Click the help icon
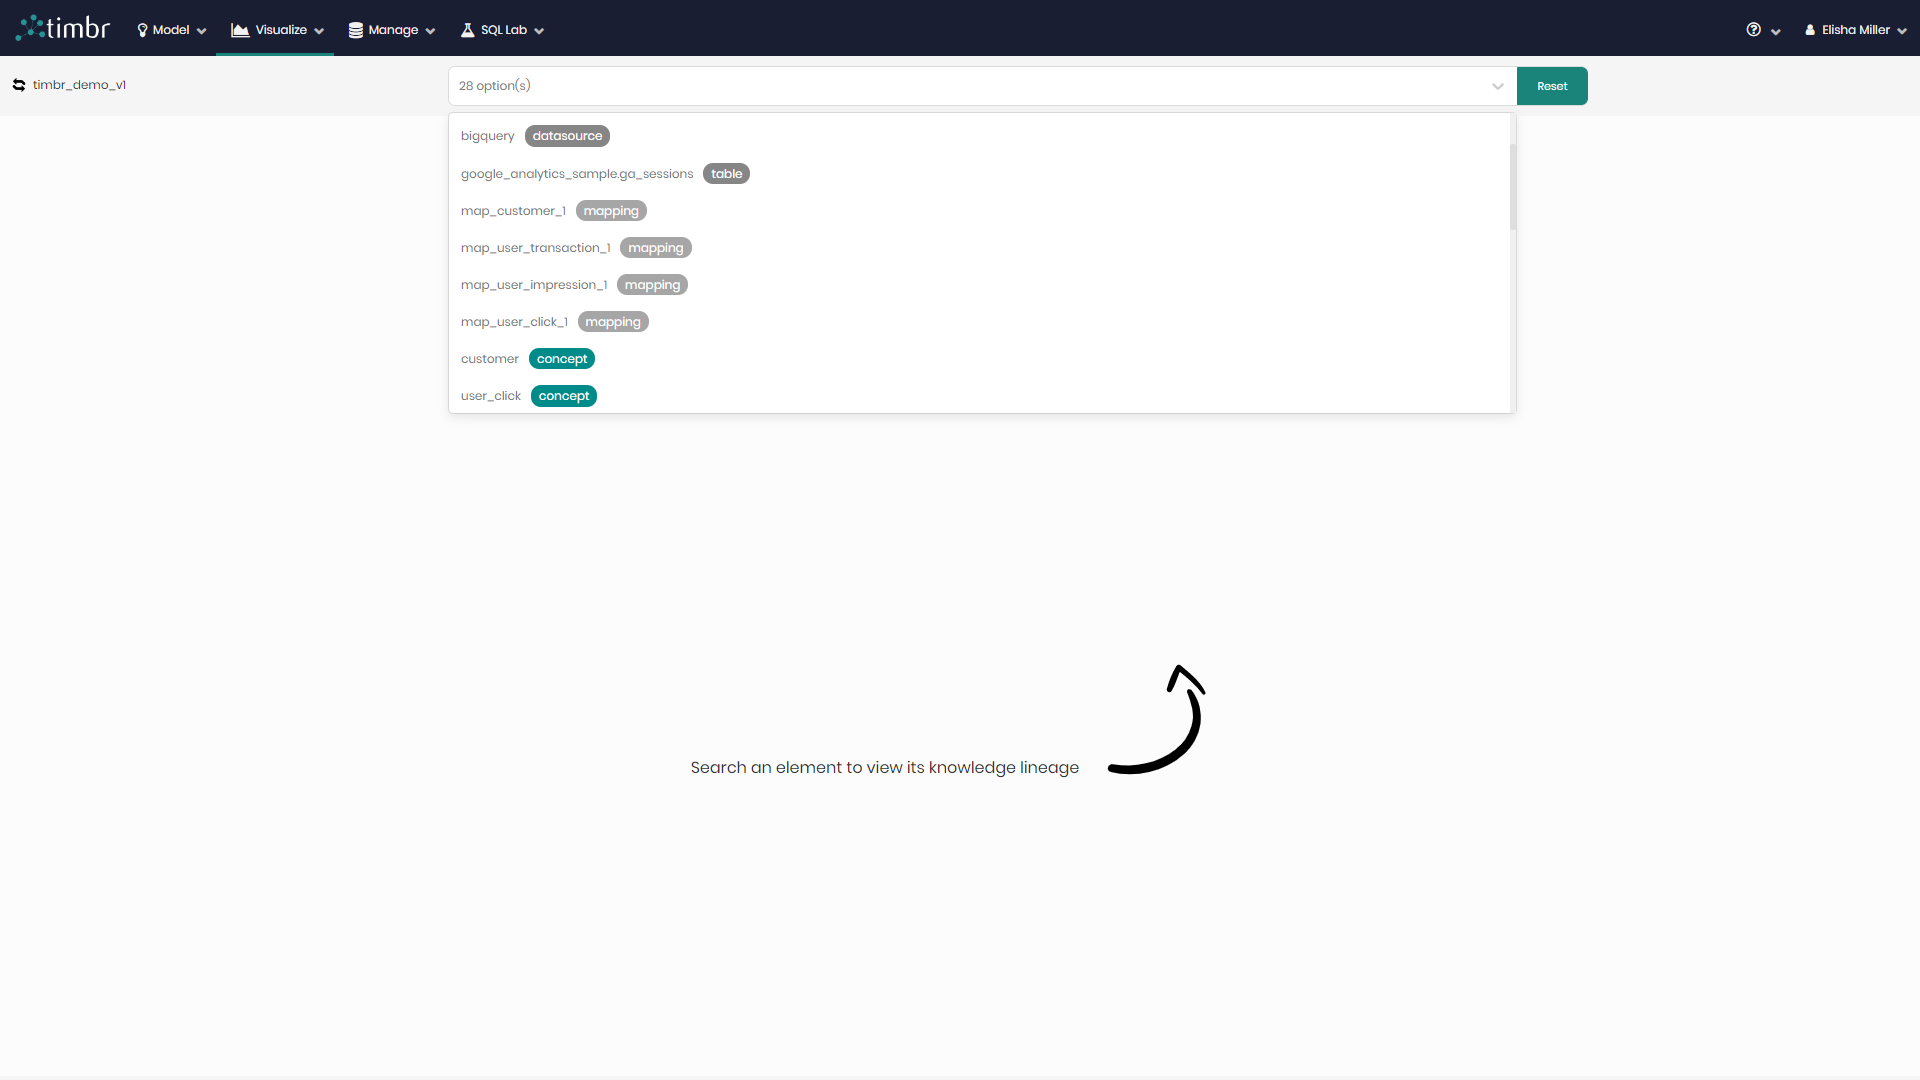Viewport: 1920px width, 1080px height. coord(1754,29)
